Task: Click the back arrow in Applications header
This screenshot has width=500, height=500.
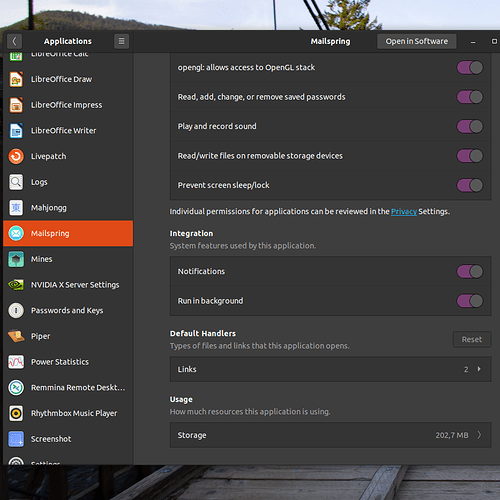Action: [x=14, y=41]
